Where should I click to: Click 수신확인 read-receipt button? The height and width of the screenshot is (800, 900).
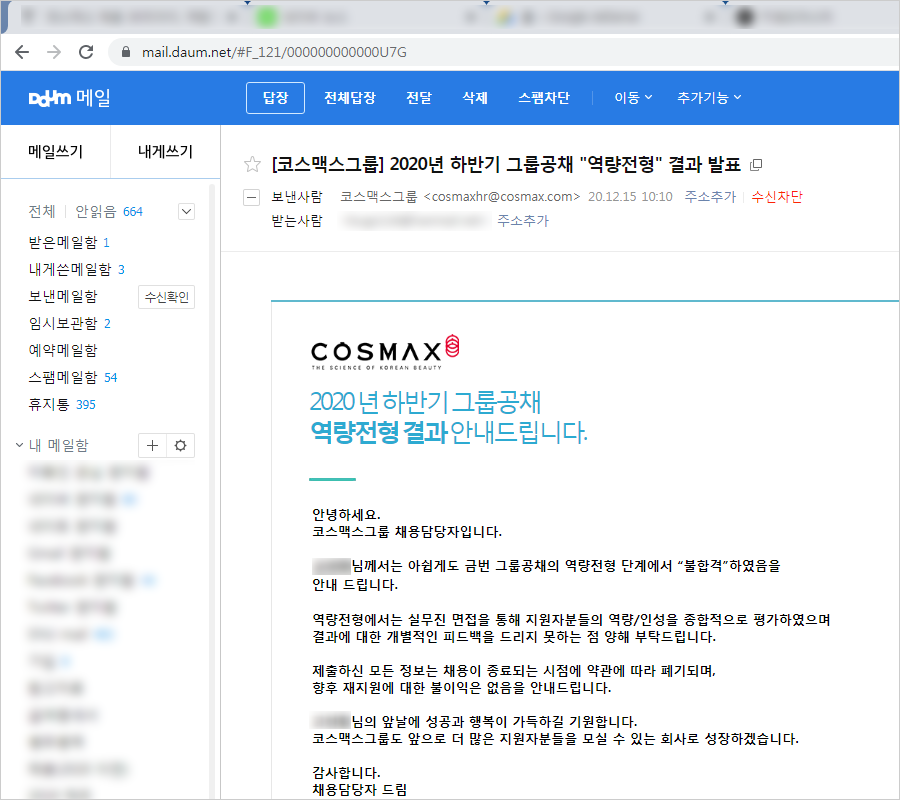pyautogui.click(x=166, y=297)
